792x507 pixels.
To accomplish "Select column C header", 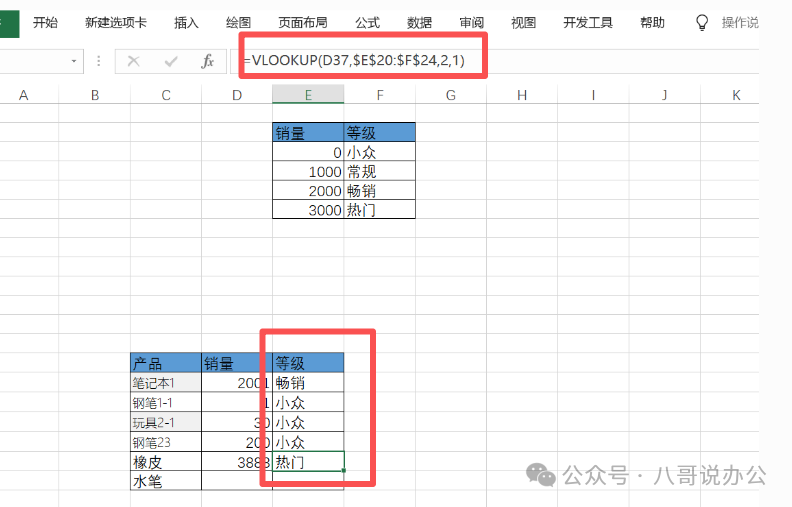I will (x=166, y=95).
